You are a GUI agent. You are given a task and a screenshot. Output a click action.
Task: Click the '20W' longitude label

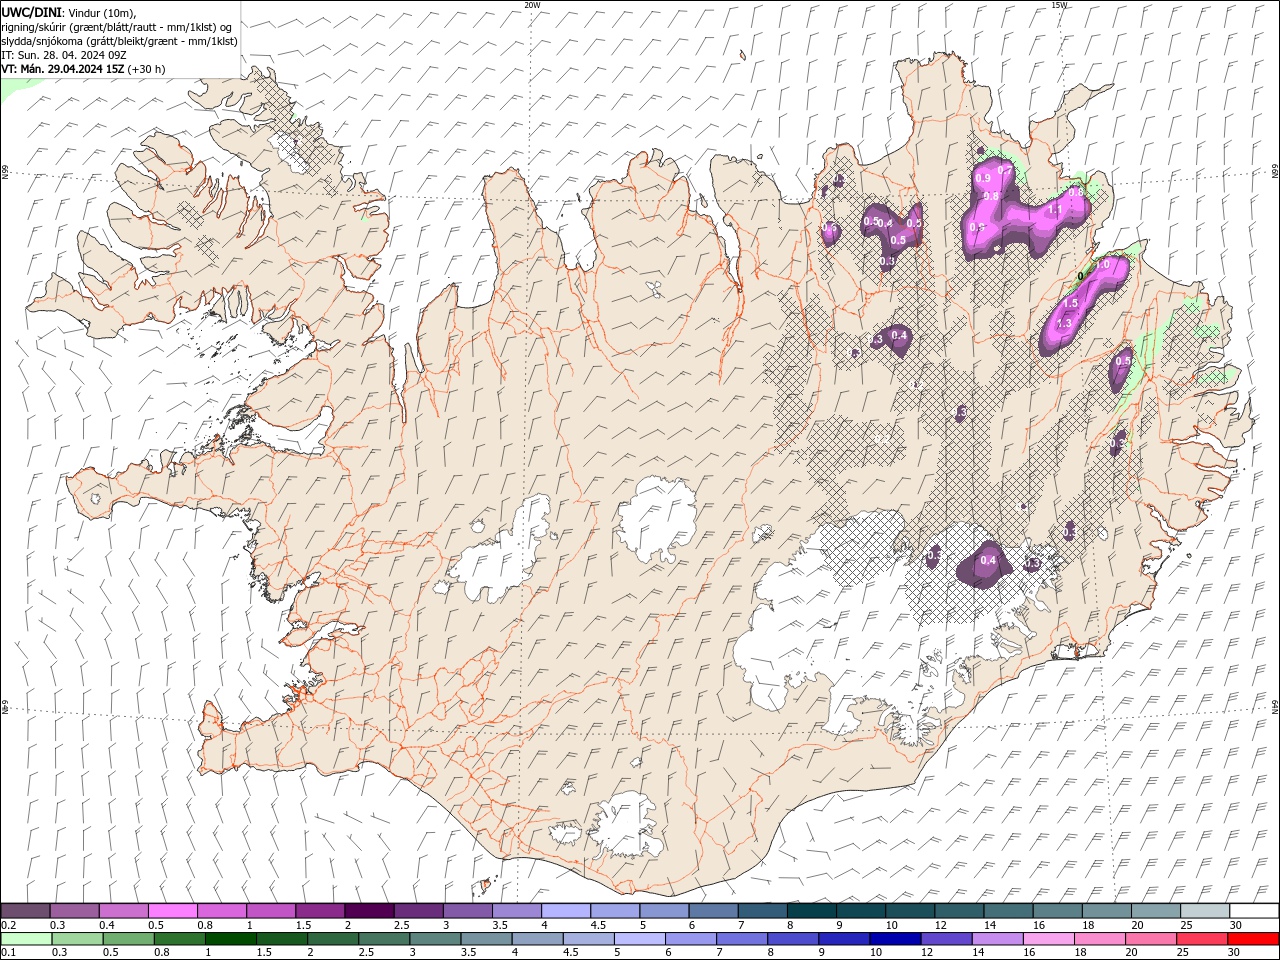click(x=532, y=5)
